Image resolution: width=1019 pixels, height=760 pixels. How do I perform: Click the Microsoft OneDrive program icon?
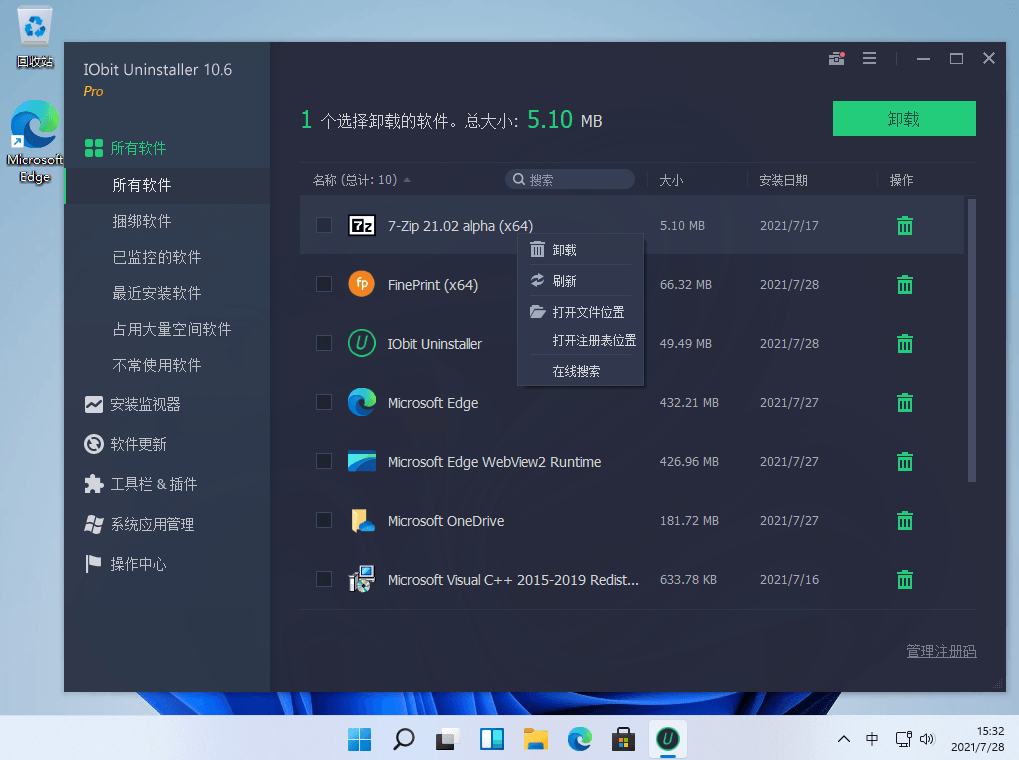pos(362,521)
